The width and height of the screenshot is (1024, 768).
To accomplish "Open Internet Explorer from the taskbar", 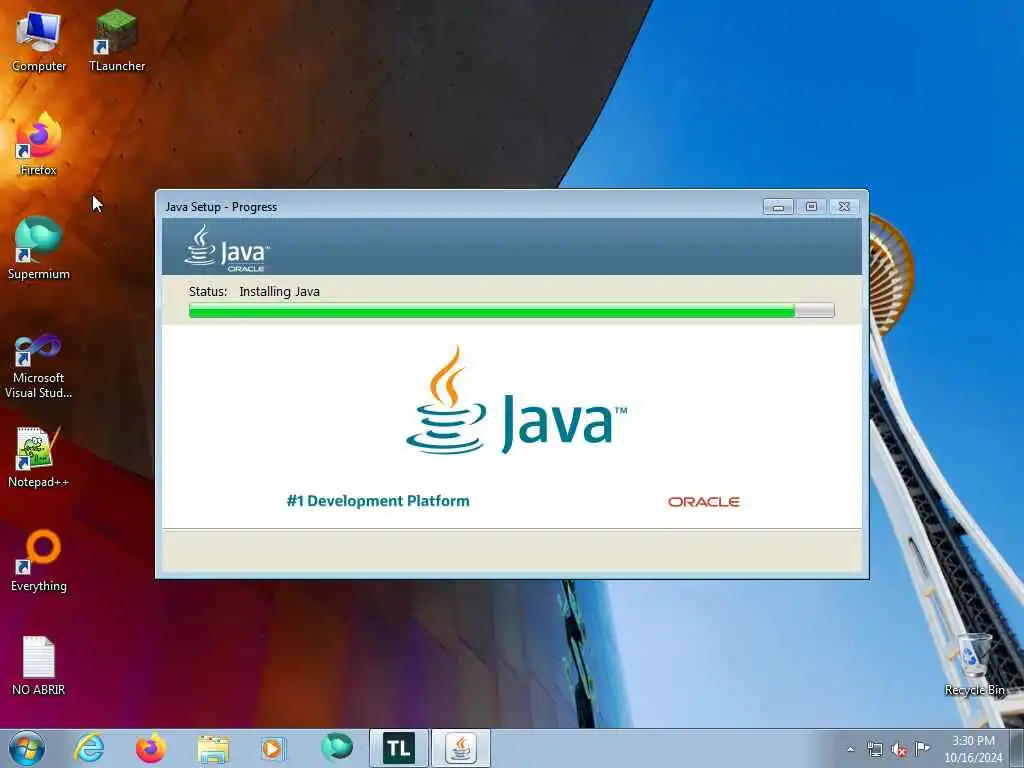I will pos(89,748).
